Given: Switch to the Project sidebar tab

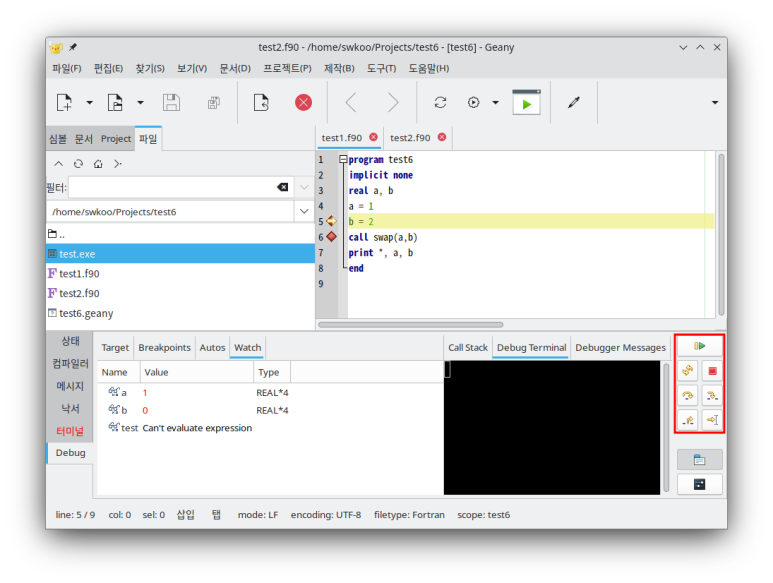Looking at the screenshot, I should (x=116, y=139).
